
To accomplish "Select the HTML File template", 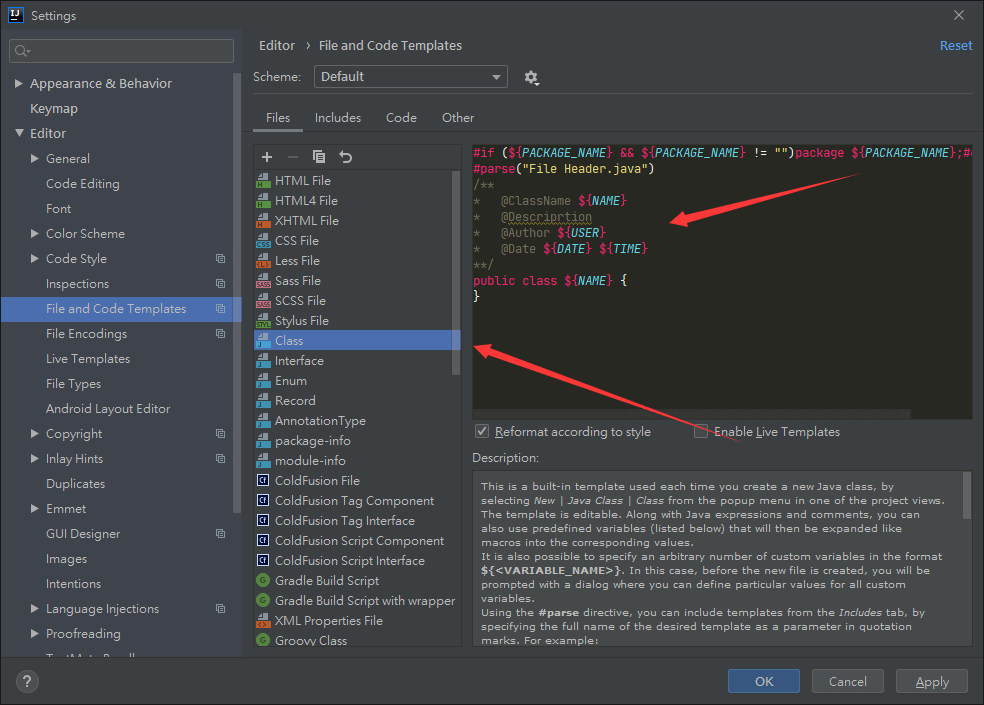I will coord(302,181).
